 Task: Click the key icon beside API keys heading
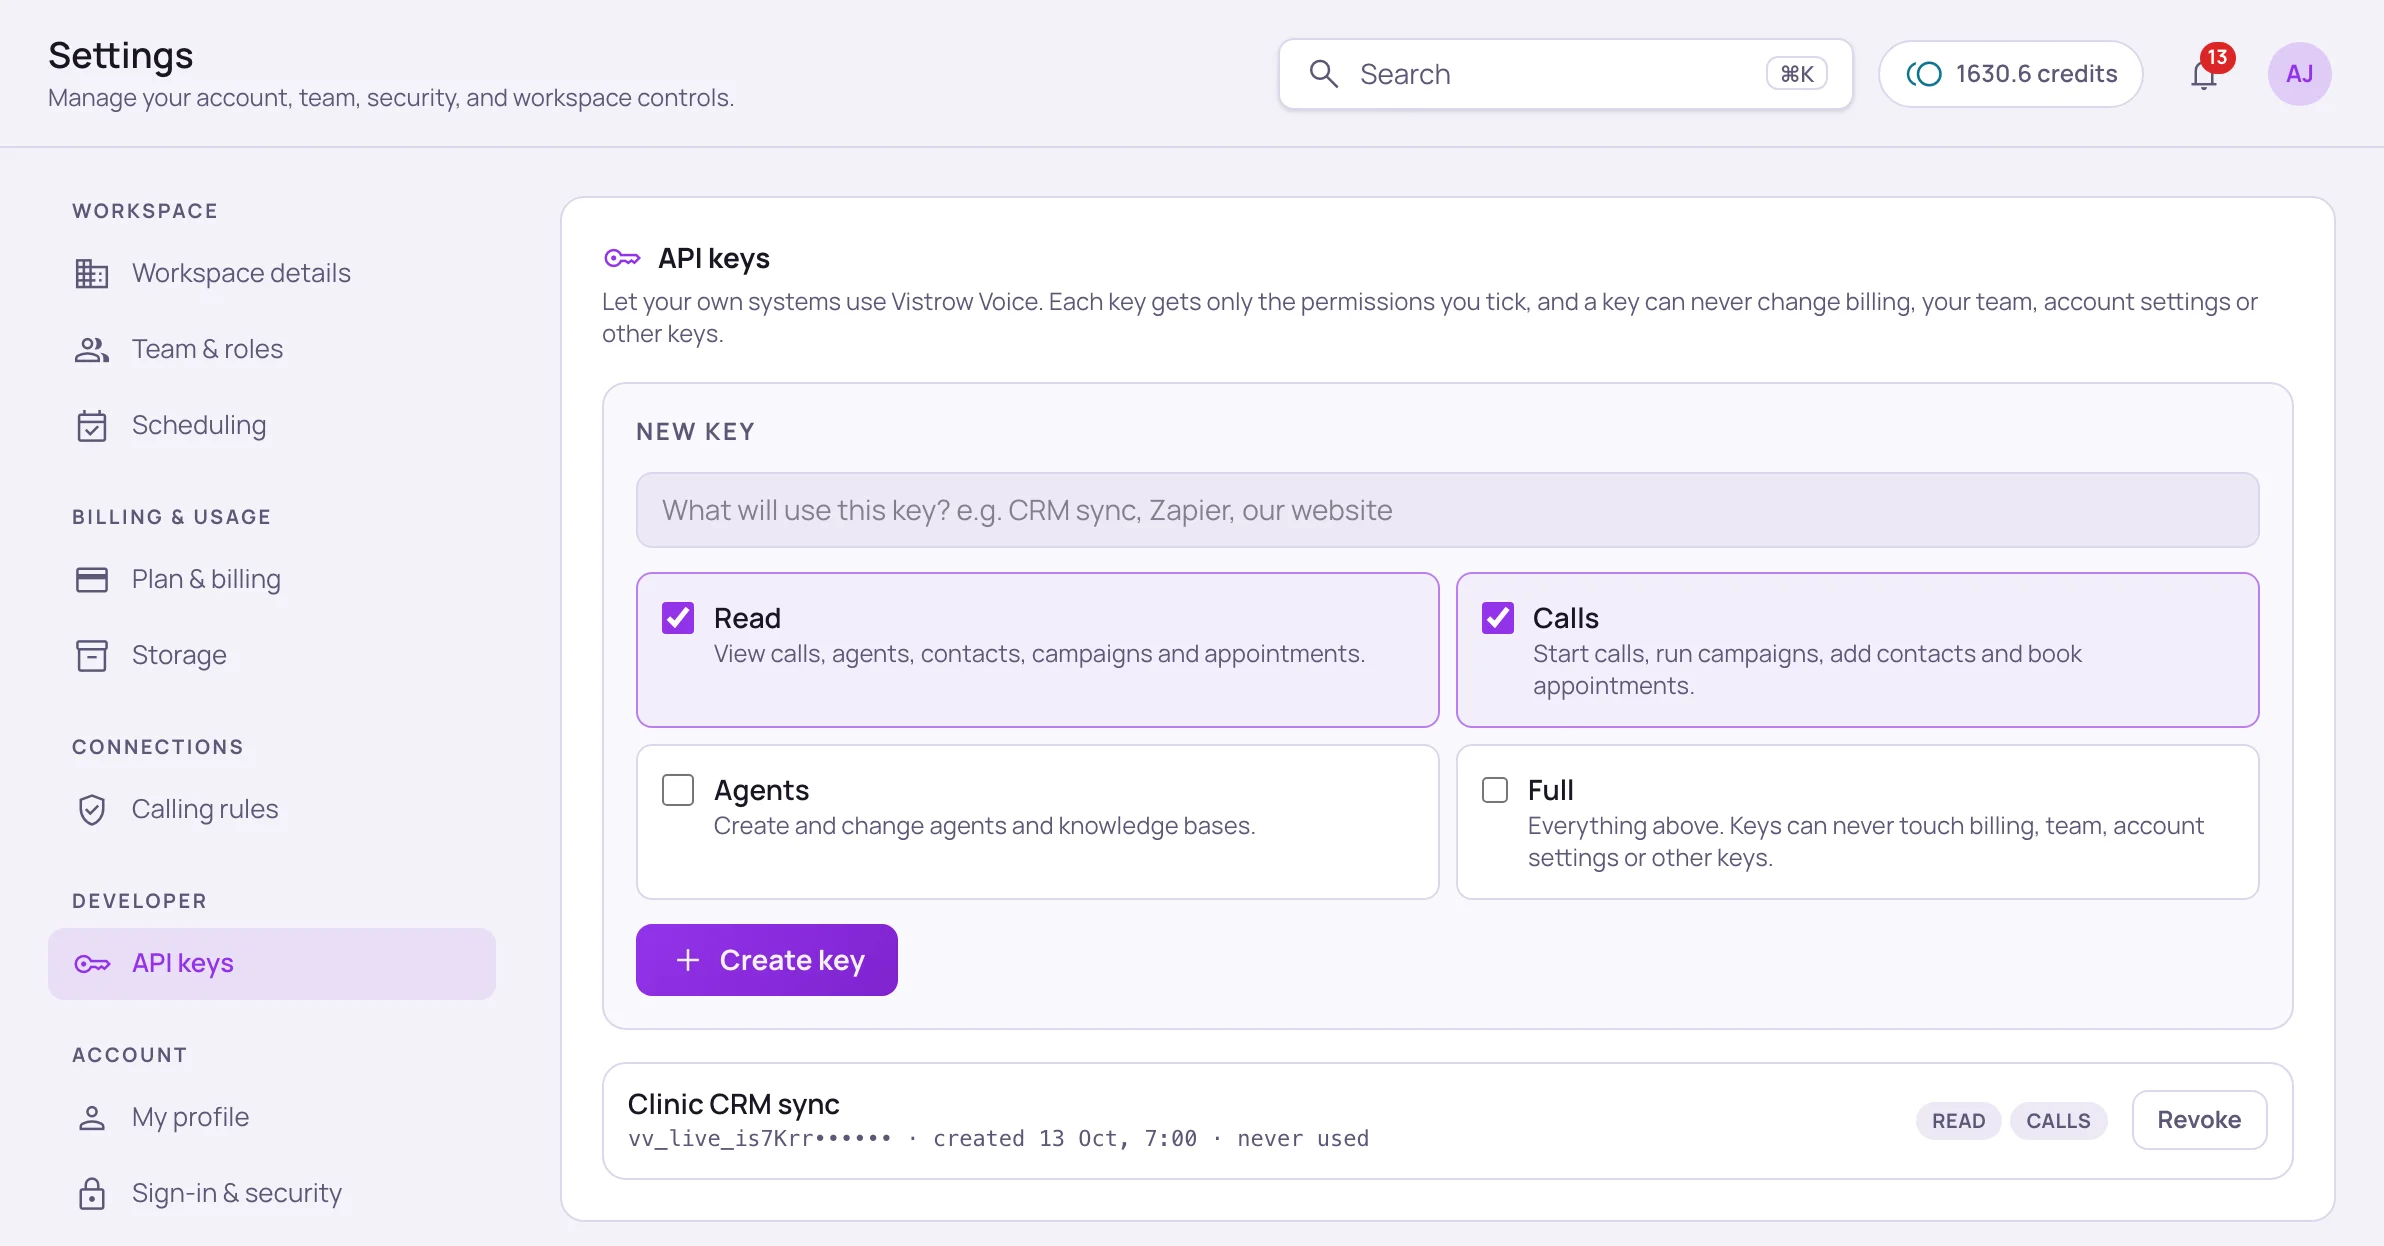click(622, 258)
